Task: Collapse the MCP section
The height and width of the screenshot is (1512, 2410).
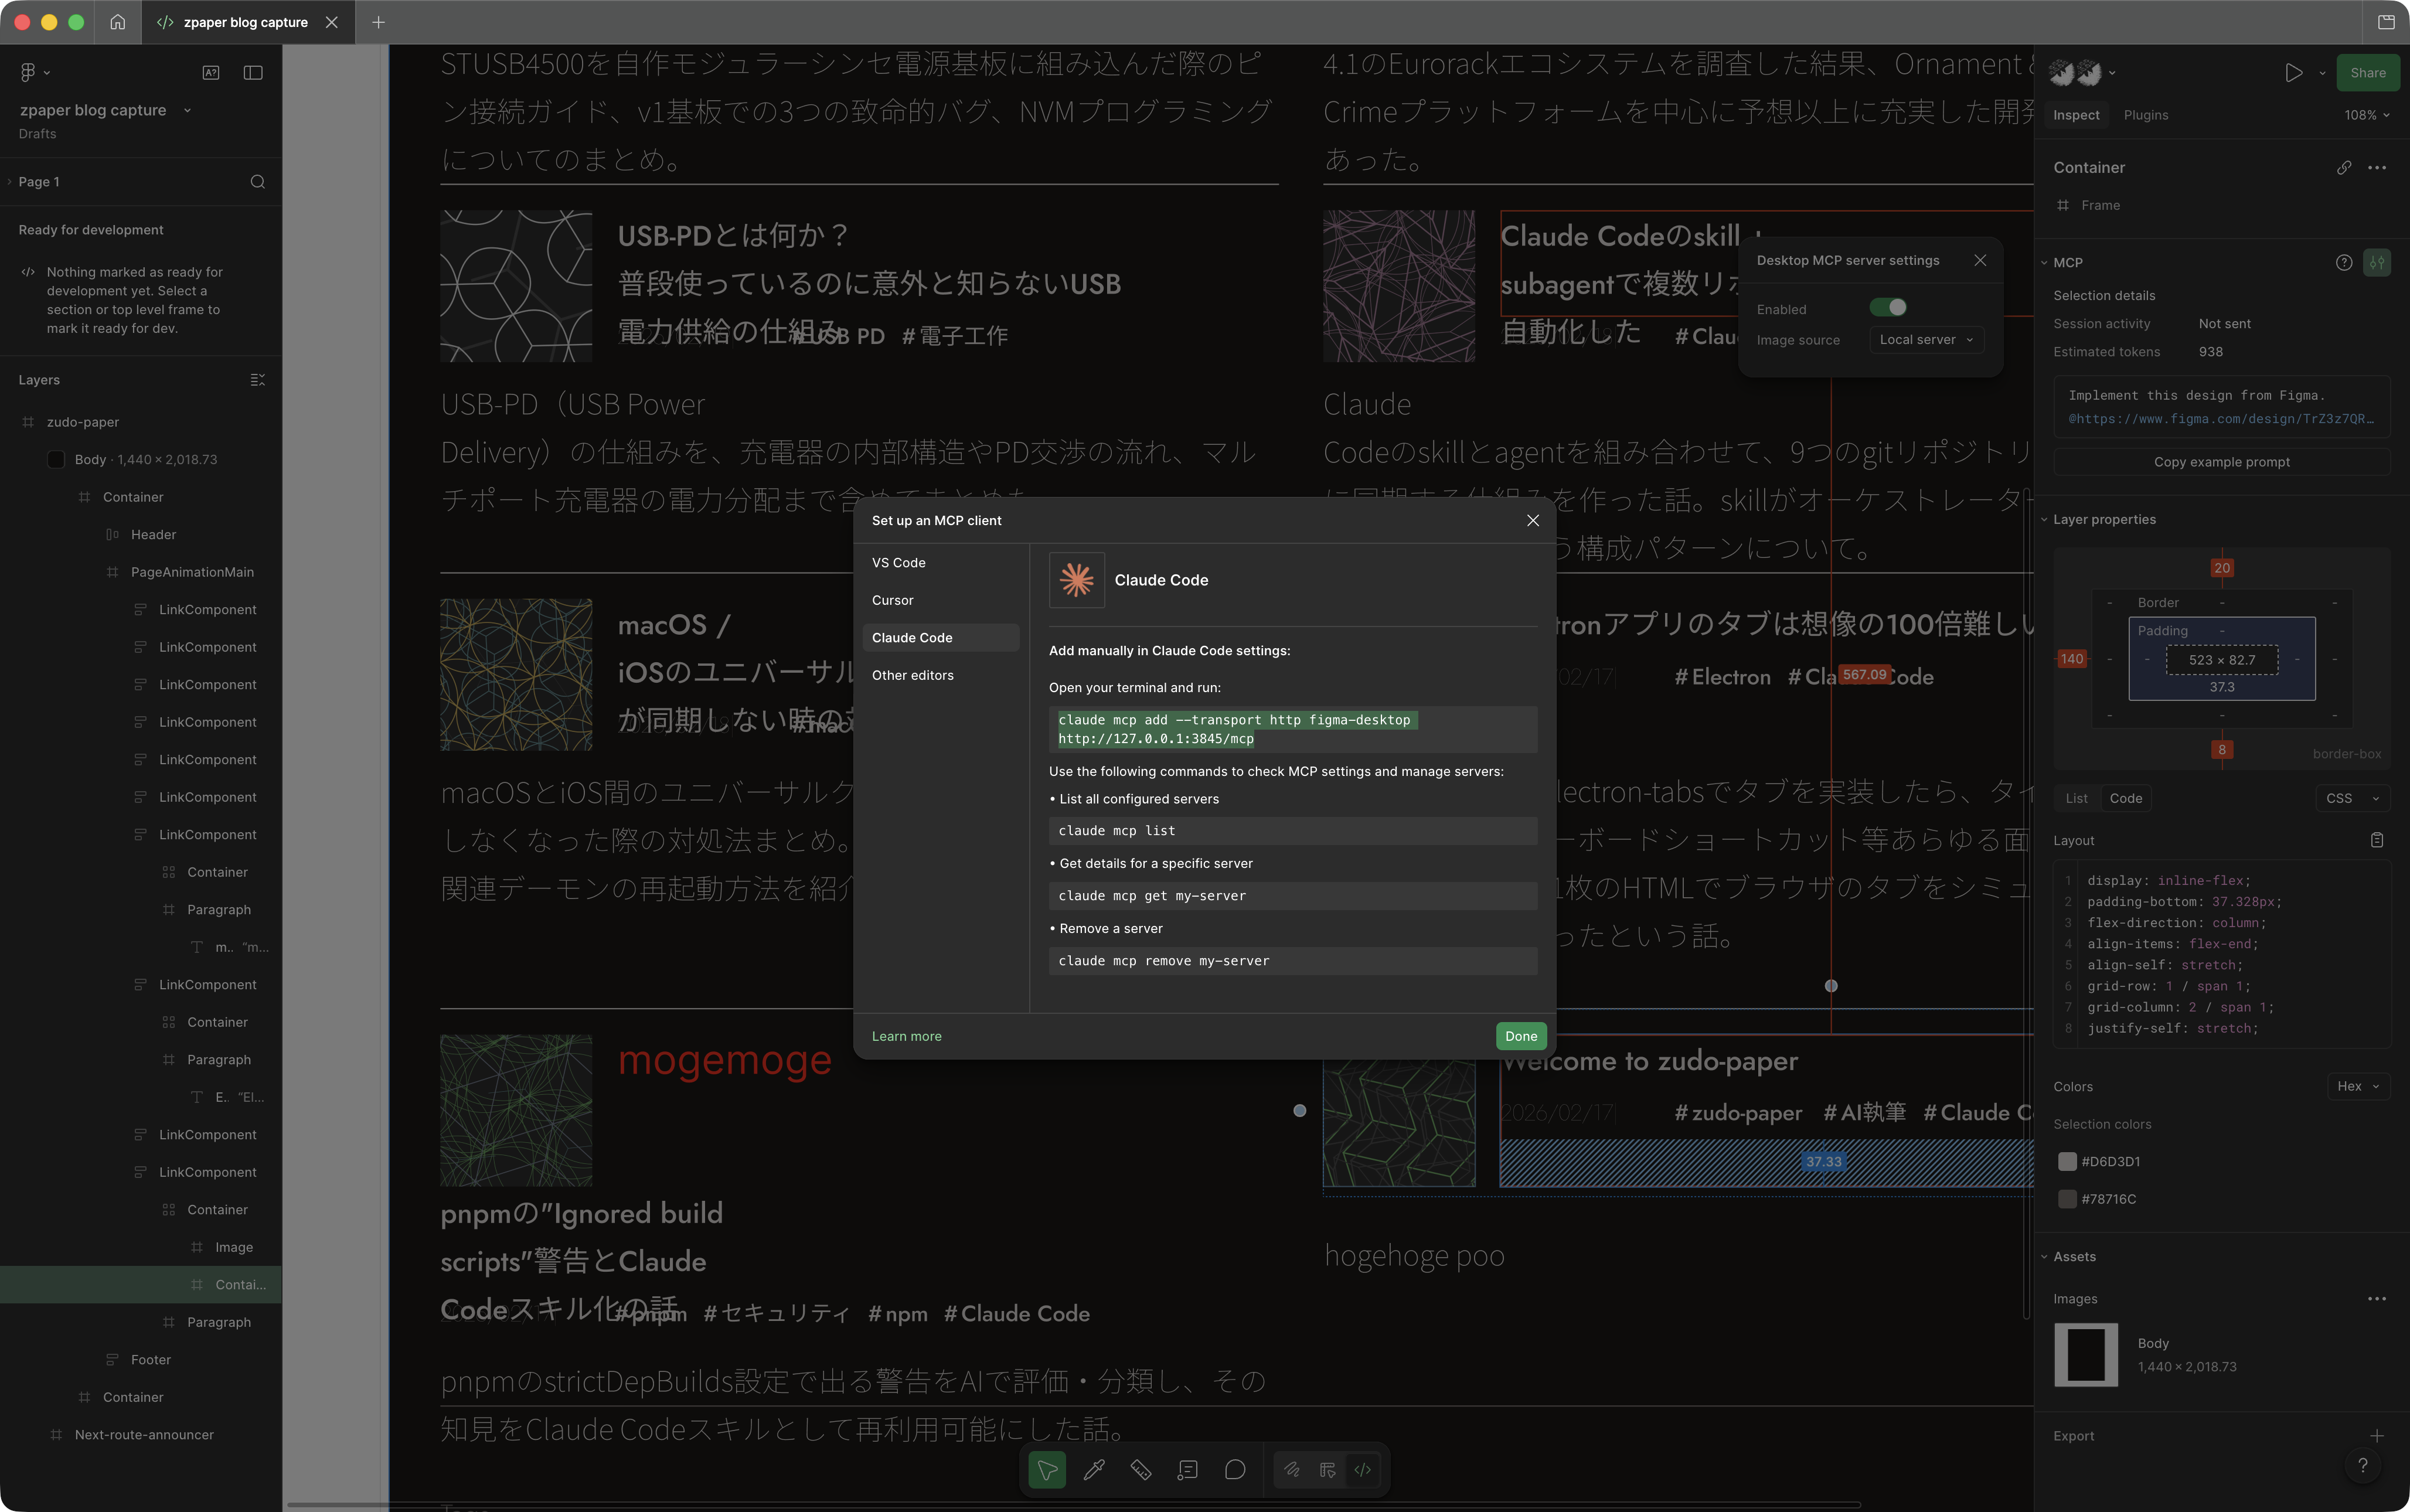Action: [2043, 262]
